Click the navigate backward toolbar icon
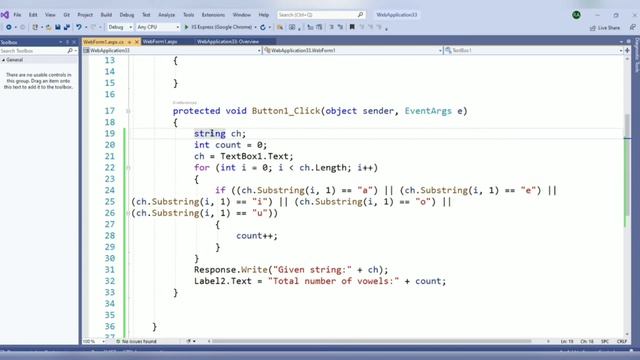Viewport: 640px width, 360px height. tap(8, 27)
